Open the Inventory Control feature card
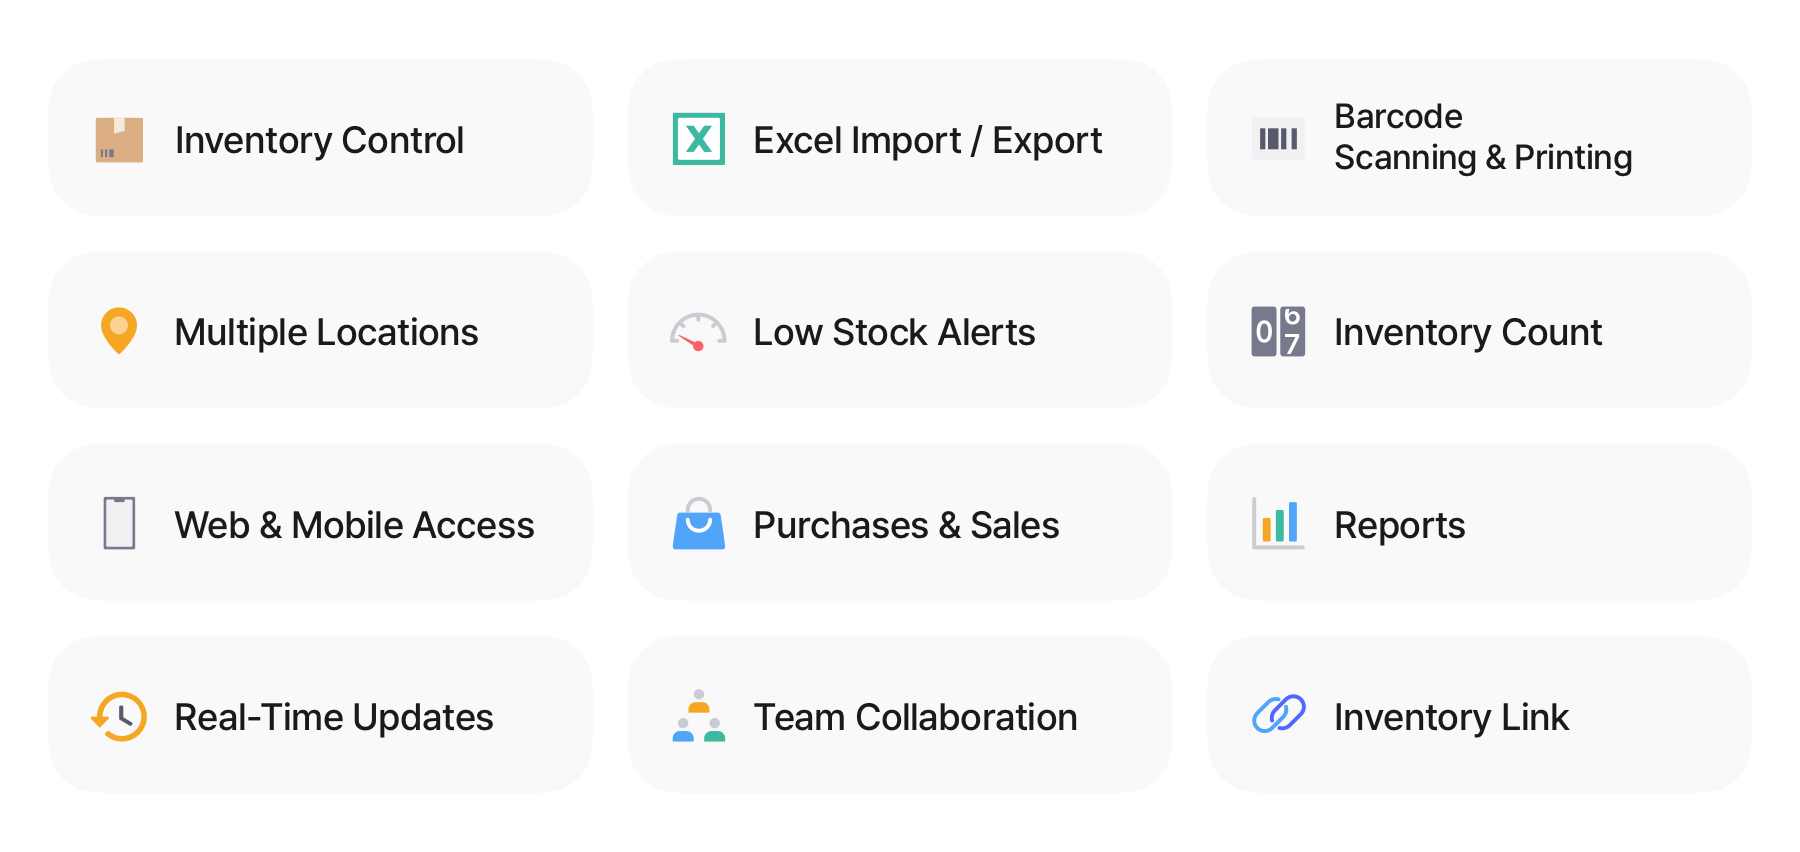This screenshot has height=852, width=1800. tap(320, 139)
